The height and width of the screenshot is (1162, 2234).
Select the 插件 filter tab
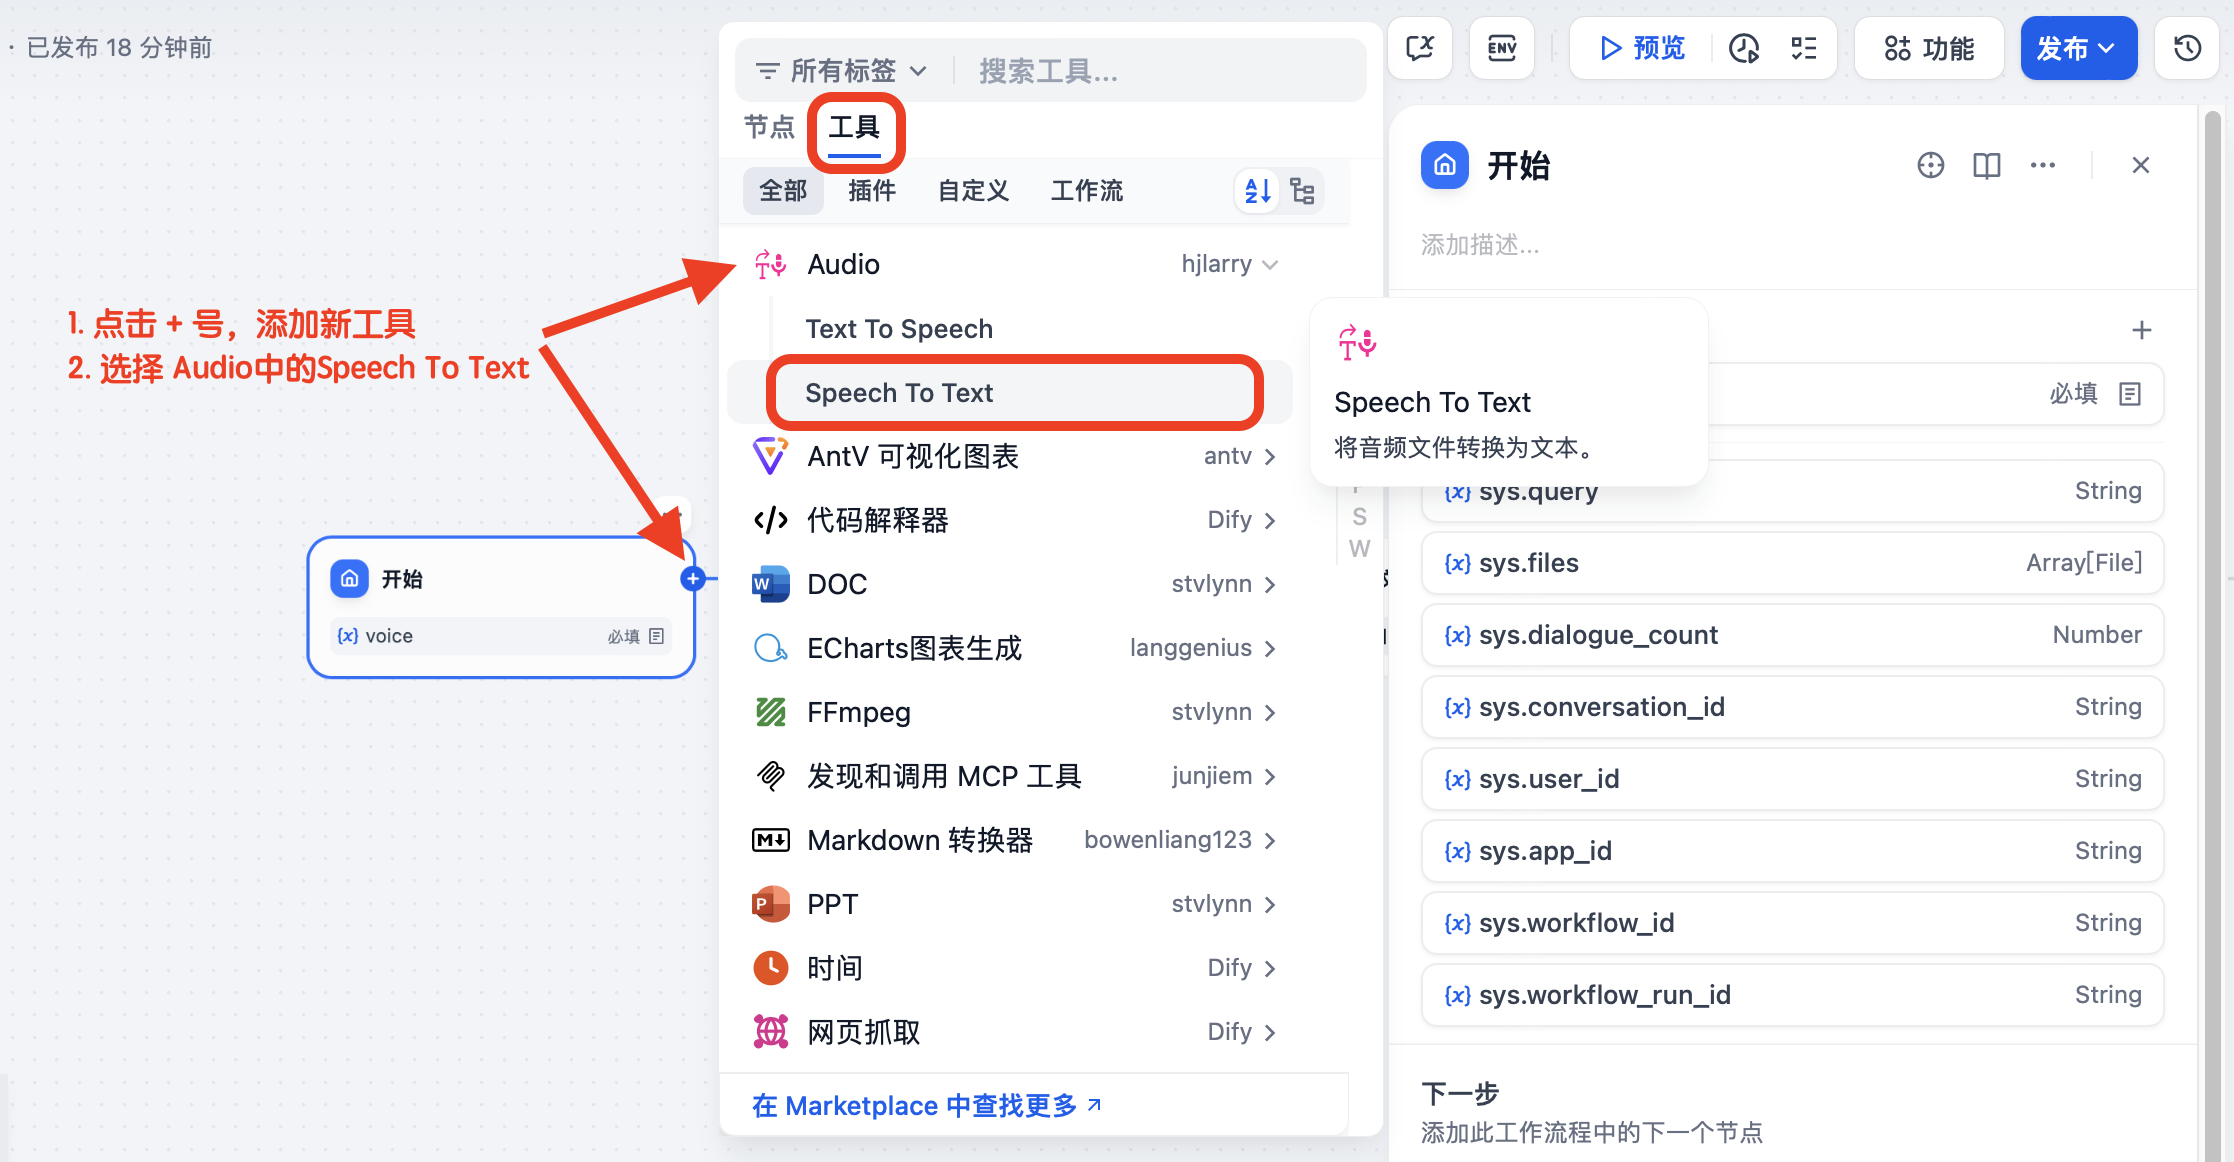pyautogui.click(x=871, y=191)
